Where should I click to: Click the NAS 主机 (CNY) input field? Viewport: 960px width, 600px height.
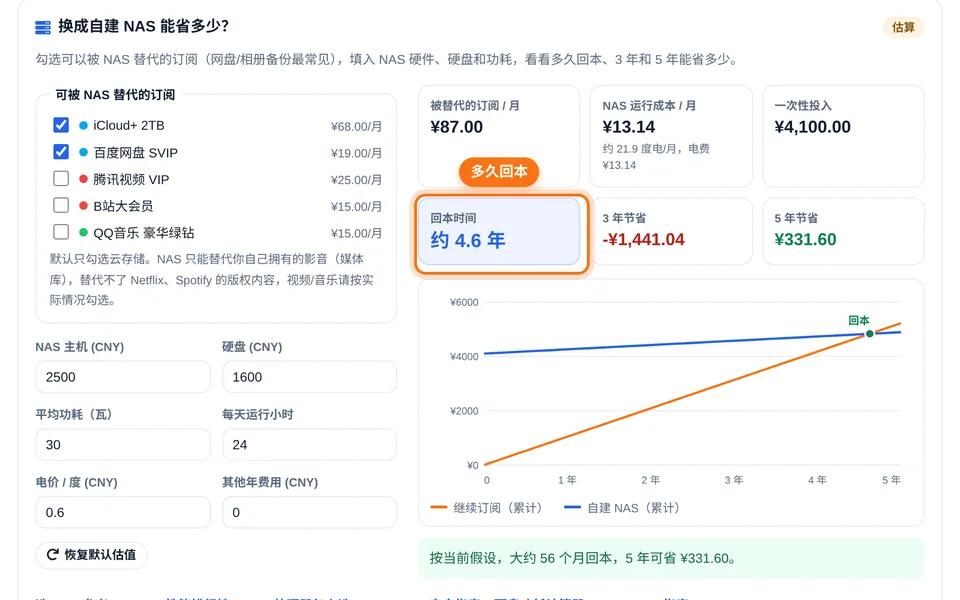click(123, 377)
